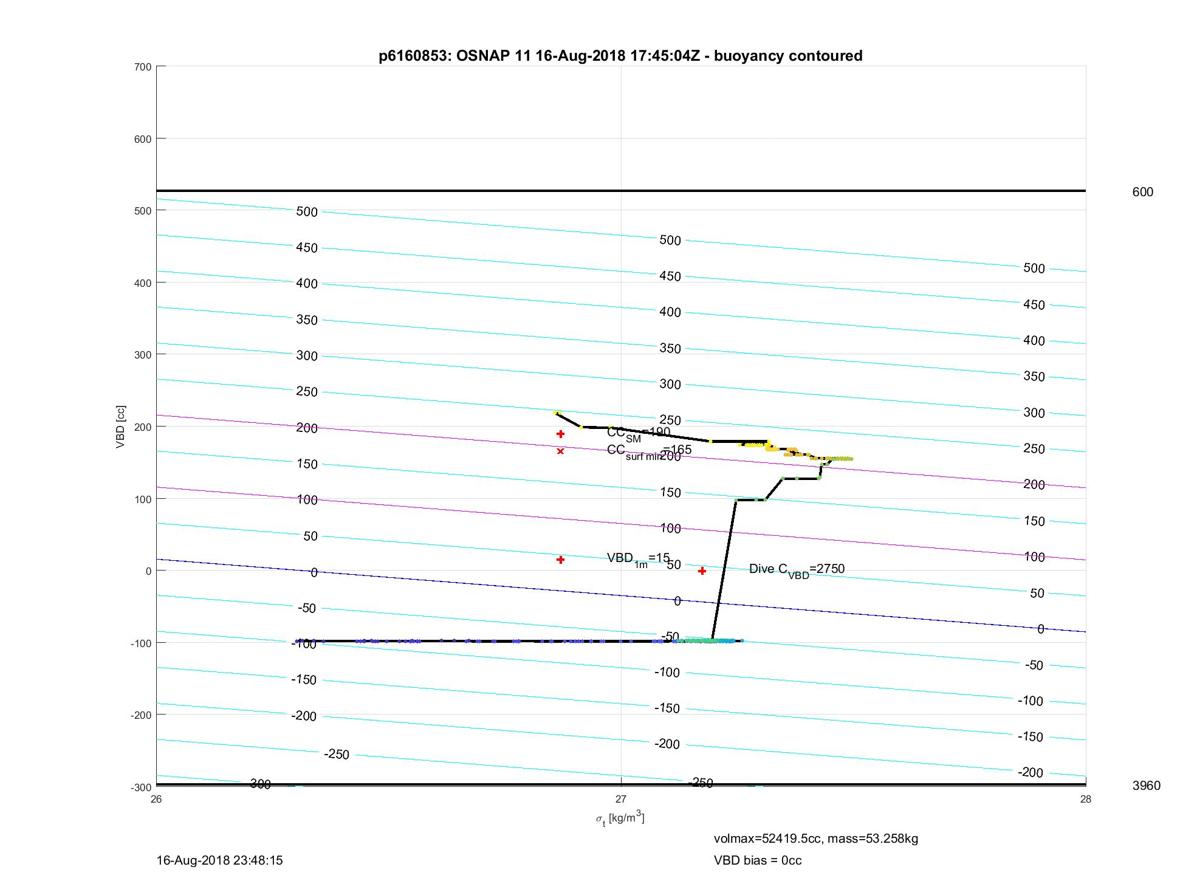Select the 'VBD [cc]' y-axis label
Screen dimensions: 1200x885
point(121,426)
